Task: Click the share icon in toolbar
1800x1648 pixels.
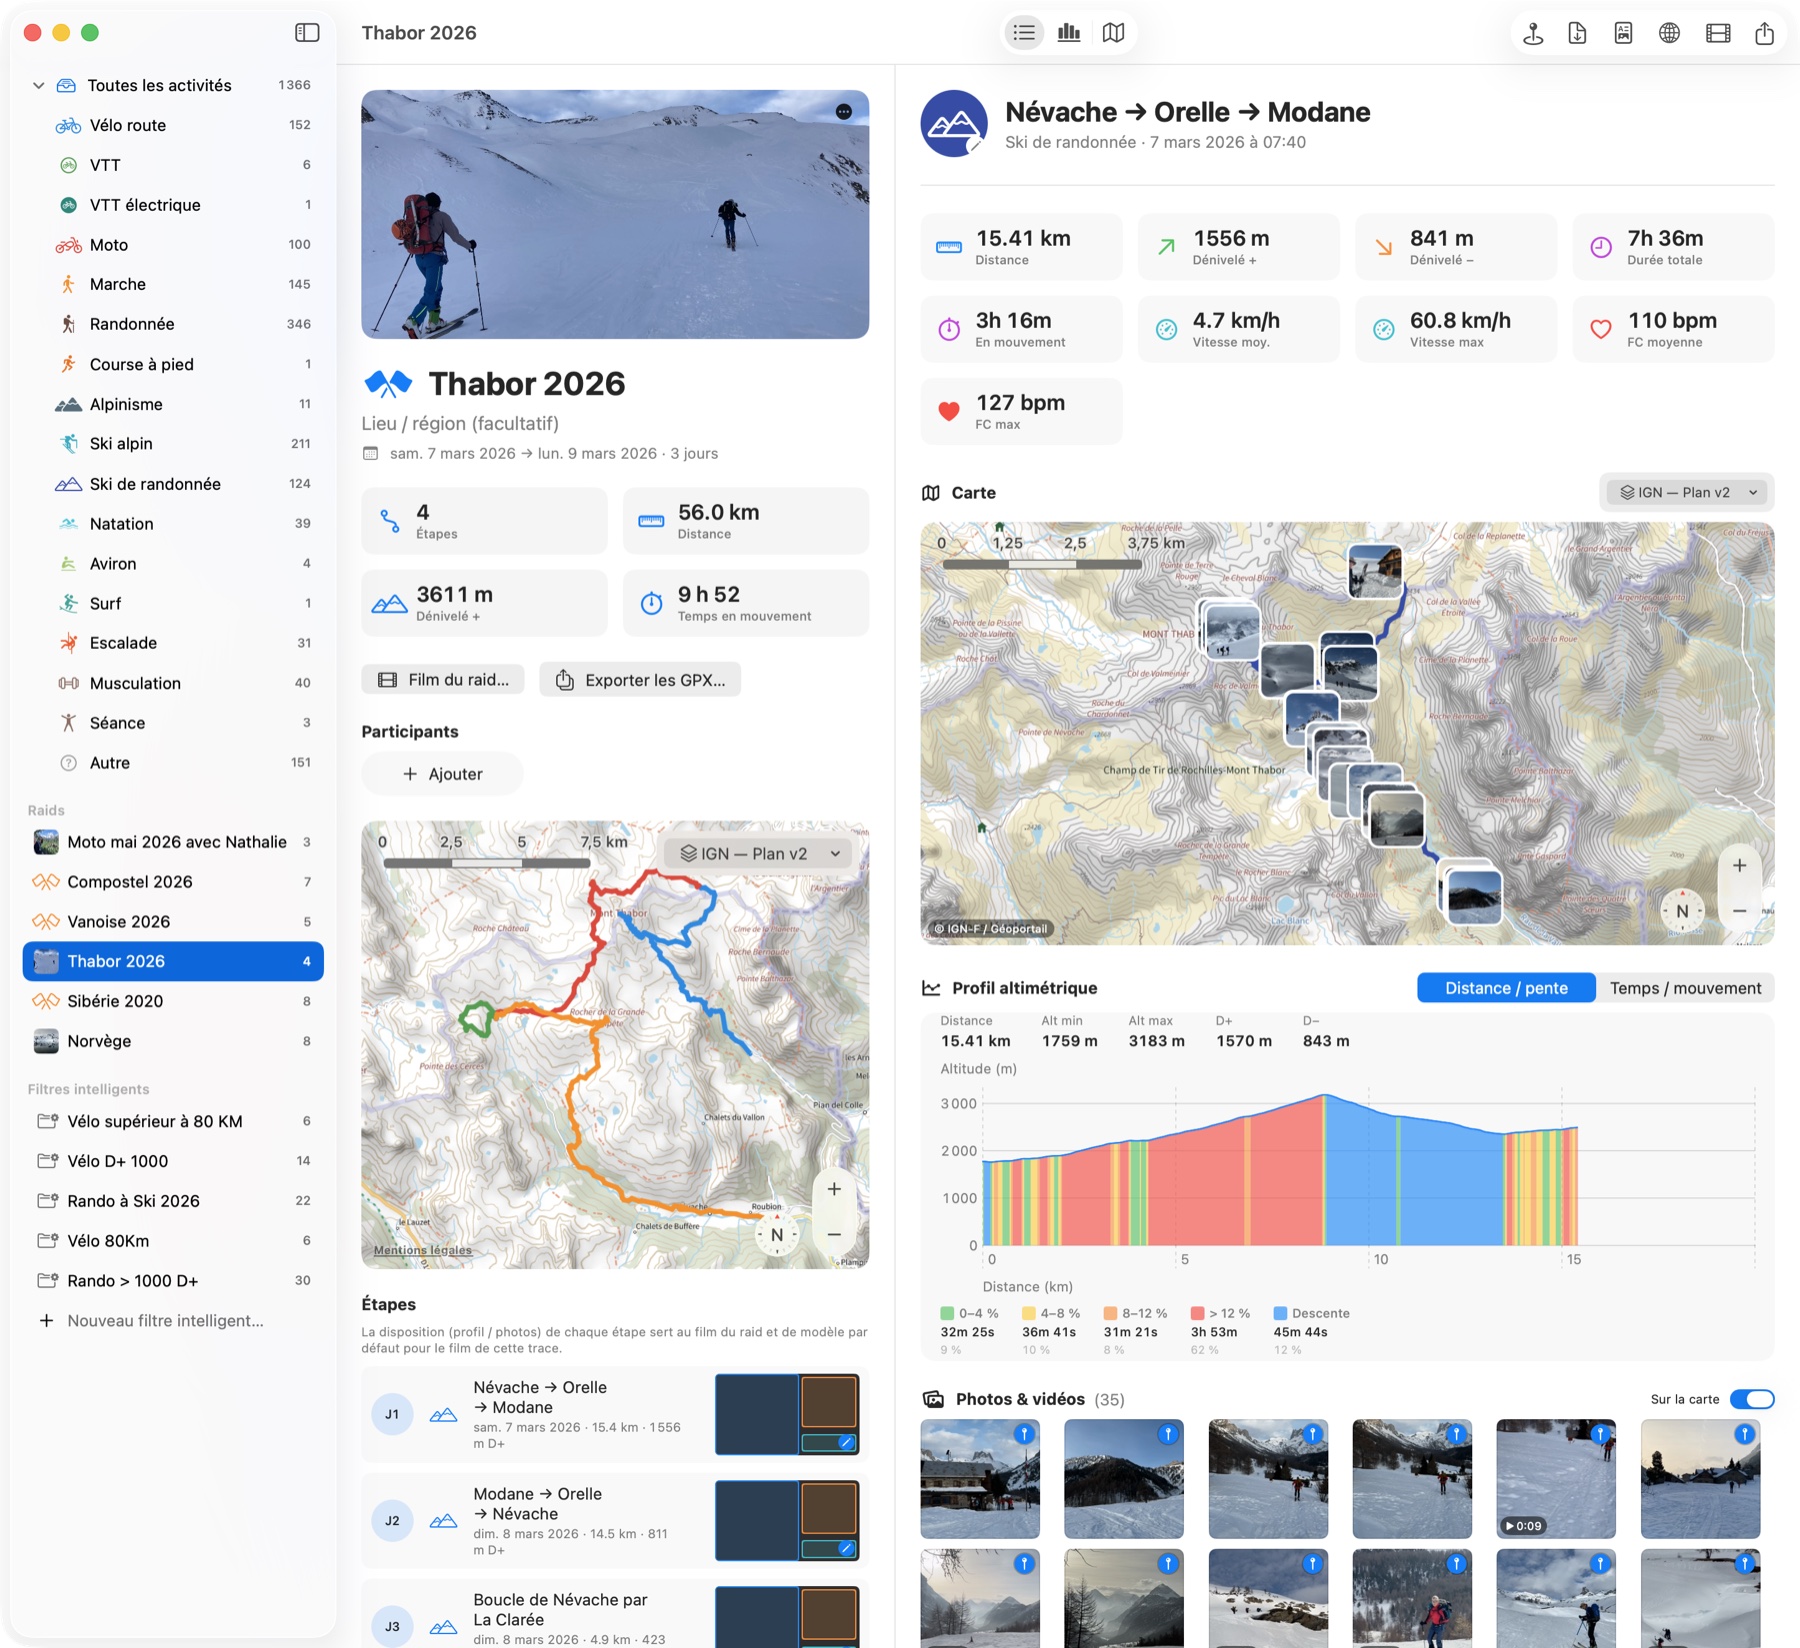Action: click(x=1764, y=33)
